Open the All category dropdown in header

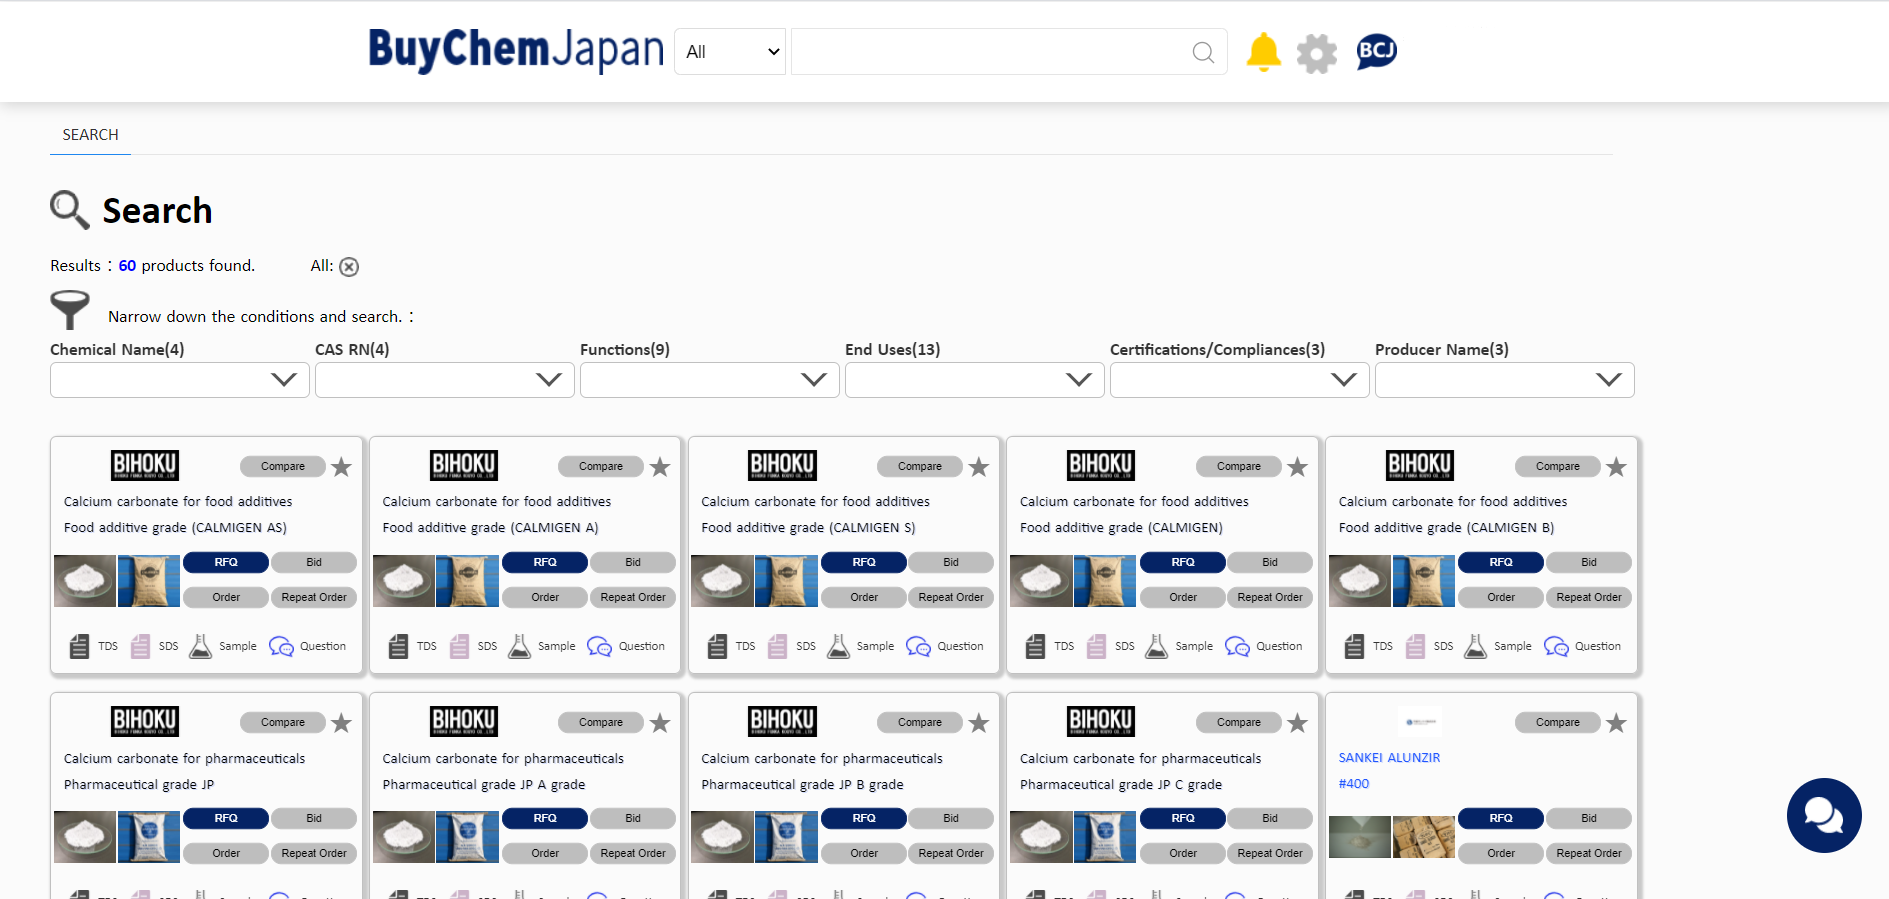[x=731, y=52]
